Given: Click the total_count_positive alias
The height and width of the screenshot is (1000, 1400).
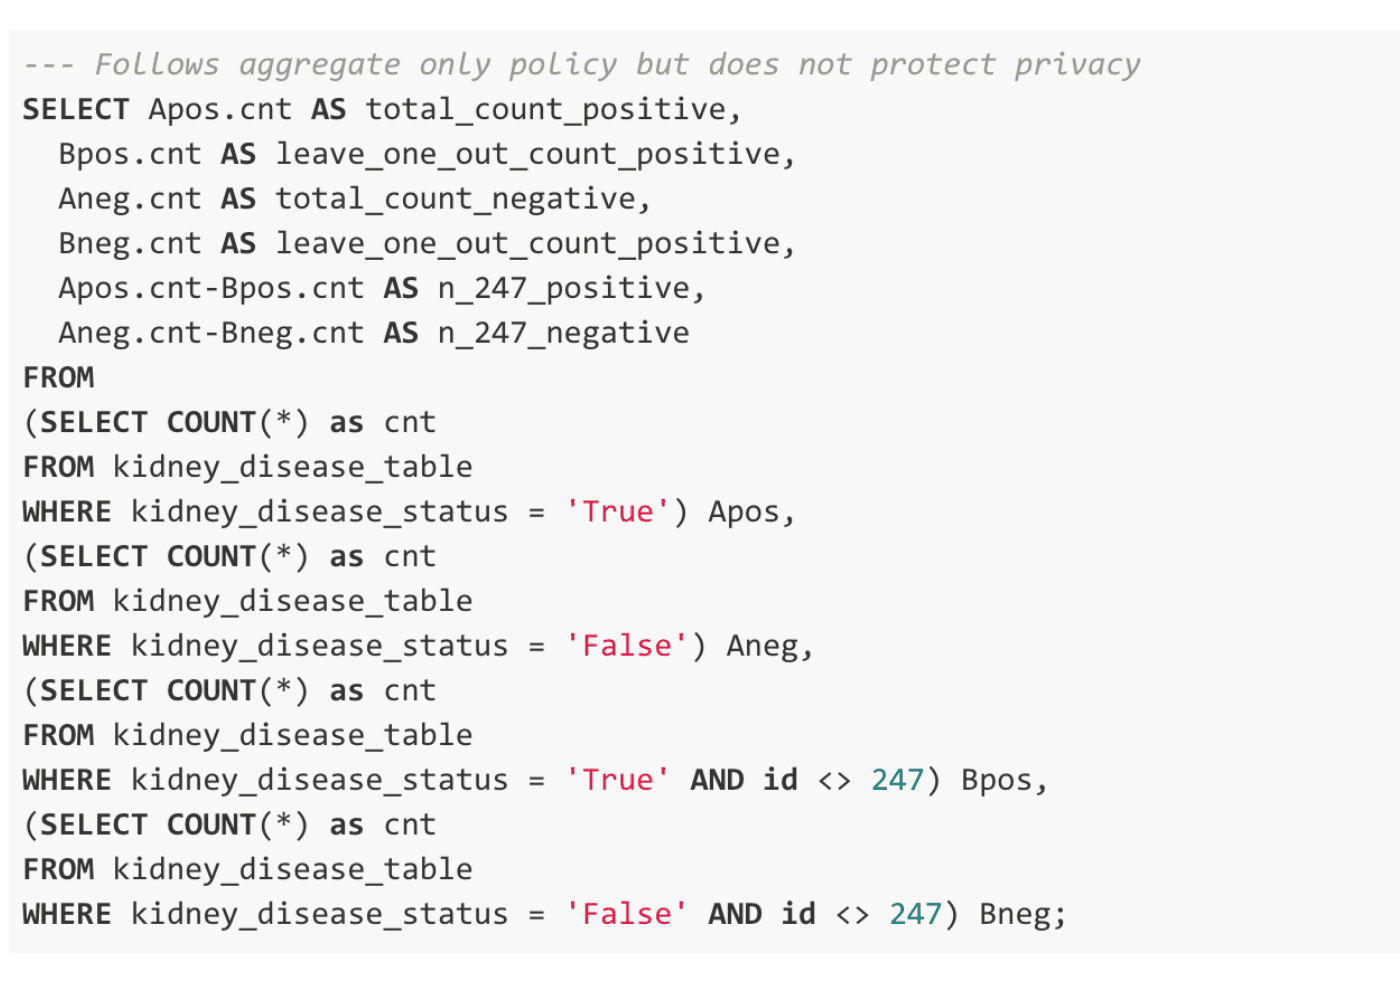Looking at the screenshot, I should click(545, 110).
